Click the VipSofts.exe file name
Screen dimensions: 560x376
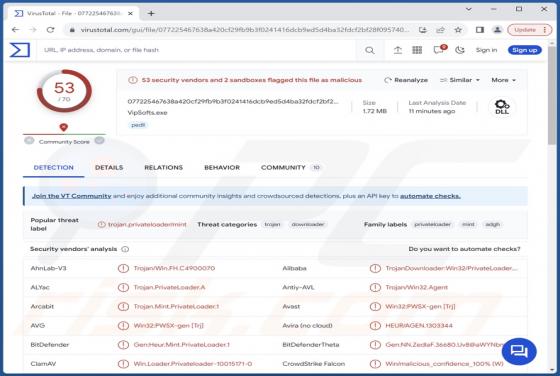[x=148, y=112]
